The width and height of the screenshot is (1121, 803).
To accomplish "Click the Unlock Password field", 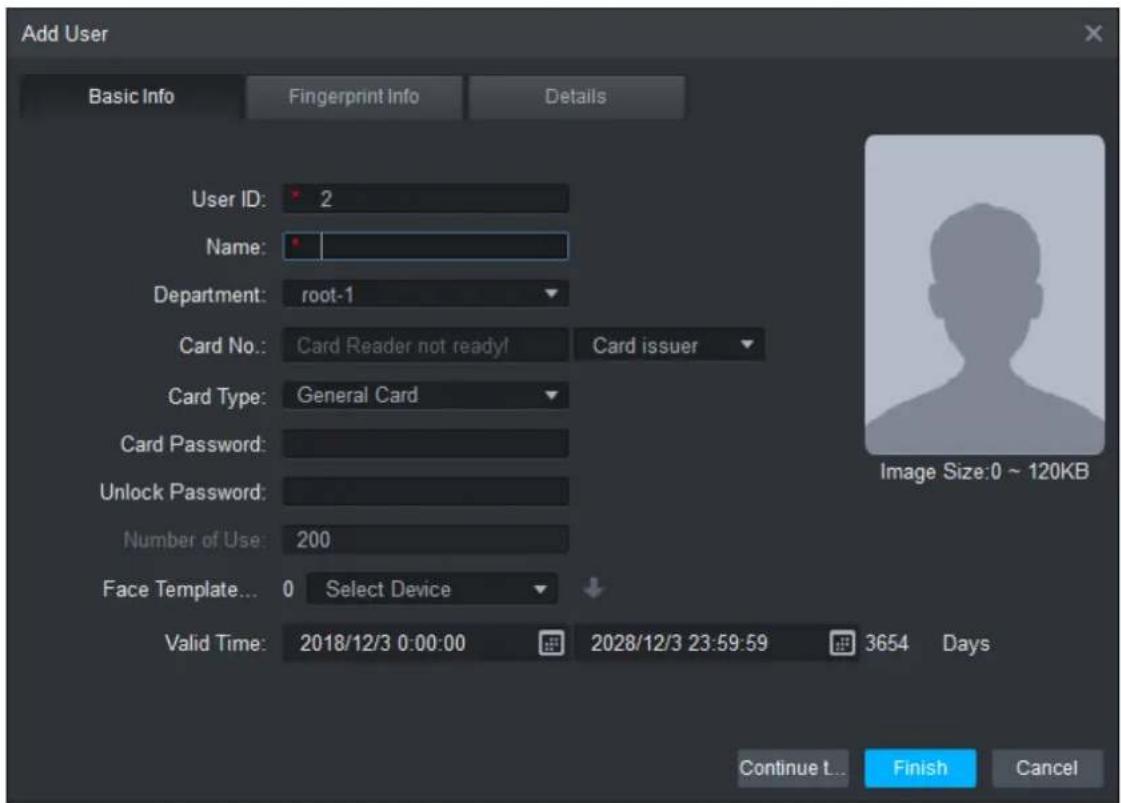I will coord(426,491).
